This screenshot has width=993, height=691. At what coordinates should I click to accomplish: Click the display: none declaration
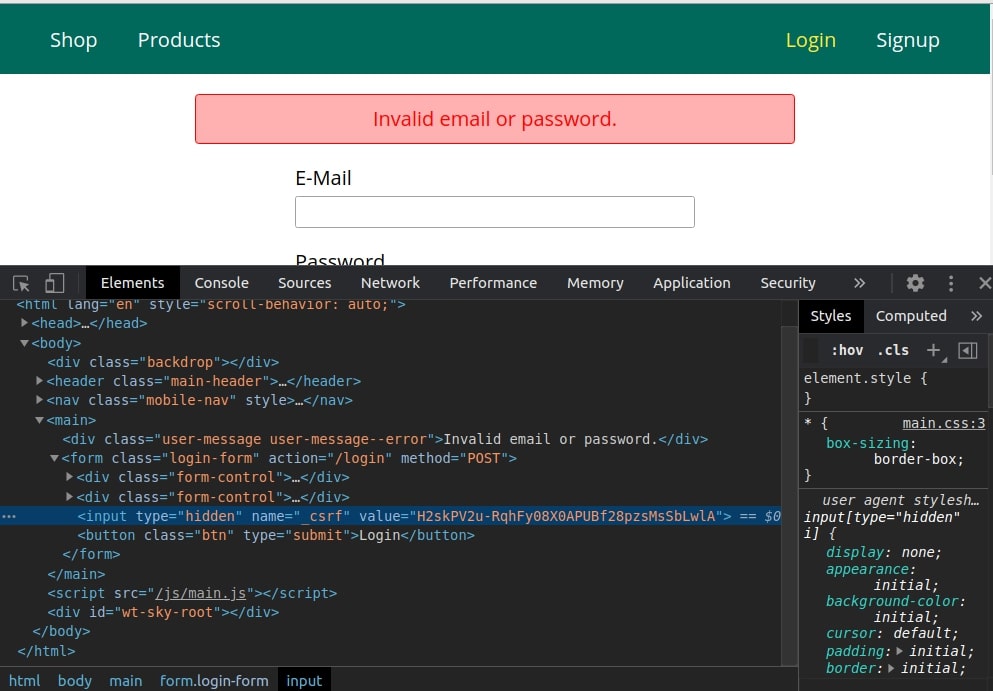tap(884, 552)
